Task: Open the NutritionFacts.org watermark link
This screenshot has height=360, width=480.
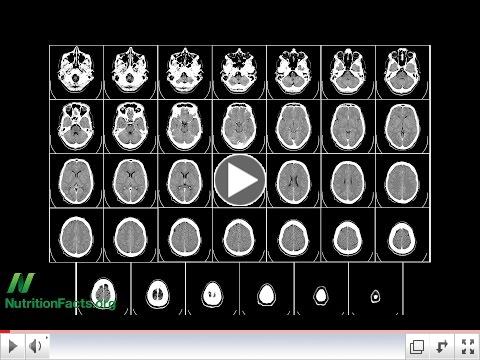Action: coord(60,303)
